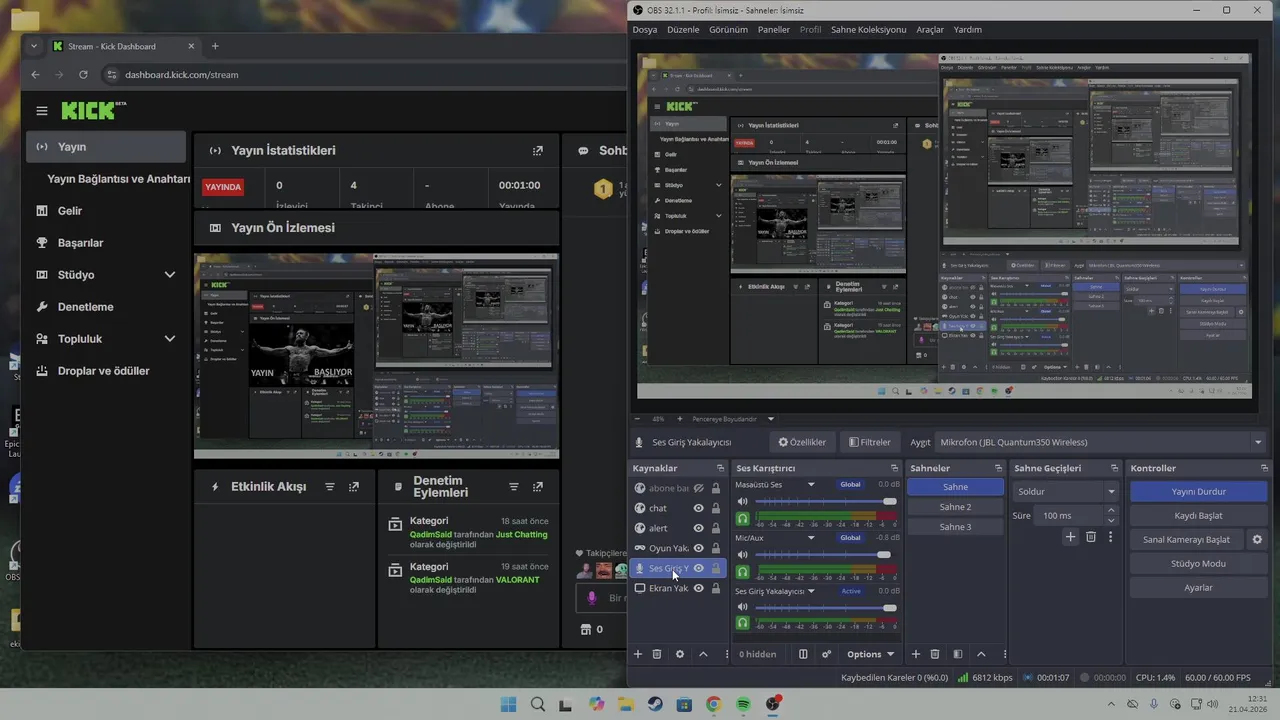Screen dimensions: 1280x720
Task: Open Windows Start menu
Action: 508,705
